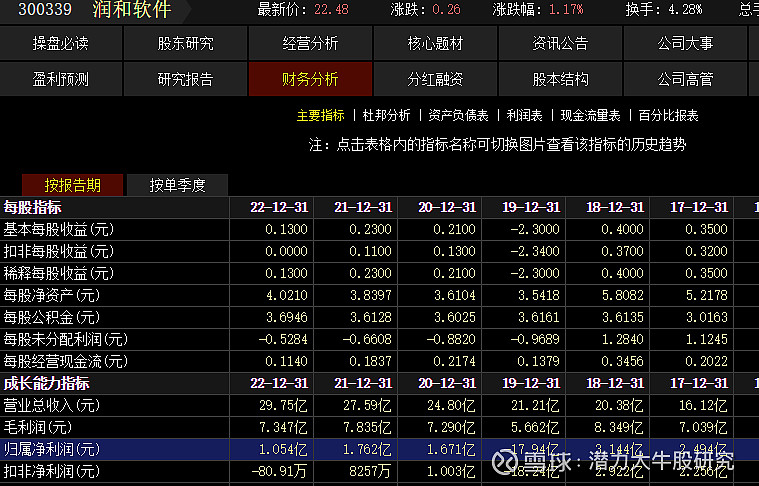Screen dimensions: 759x486
Task: Click the 换手 value 4.28%
Action: [684, 9]
